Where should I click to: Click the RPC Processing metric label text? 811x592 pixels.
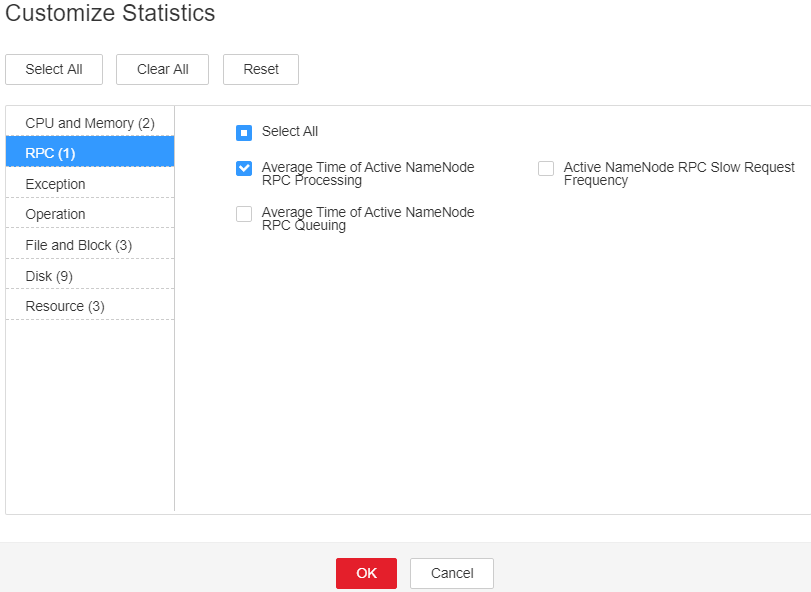tap(368, 174)
